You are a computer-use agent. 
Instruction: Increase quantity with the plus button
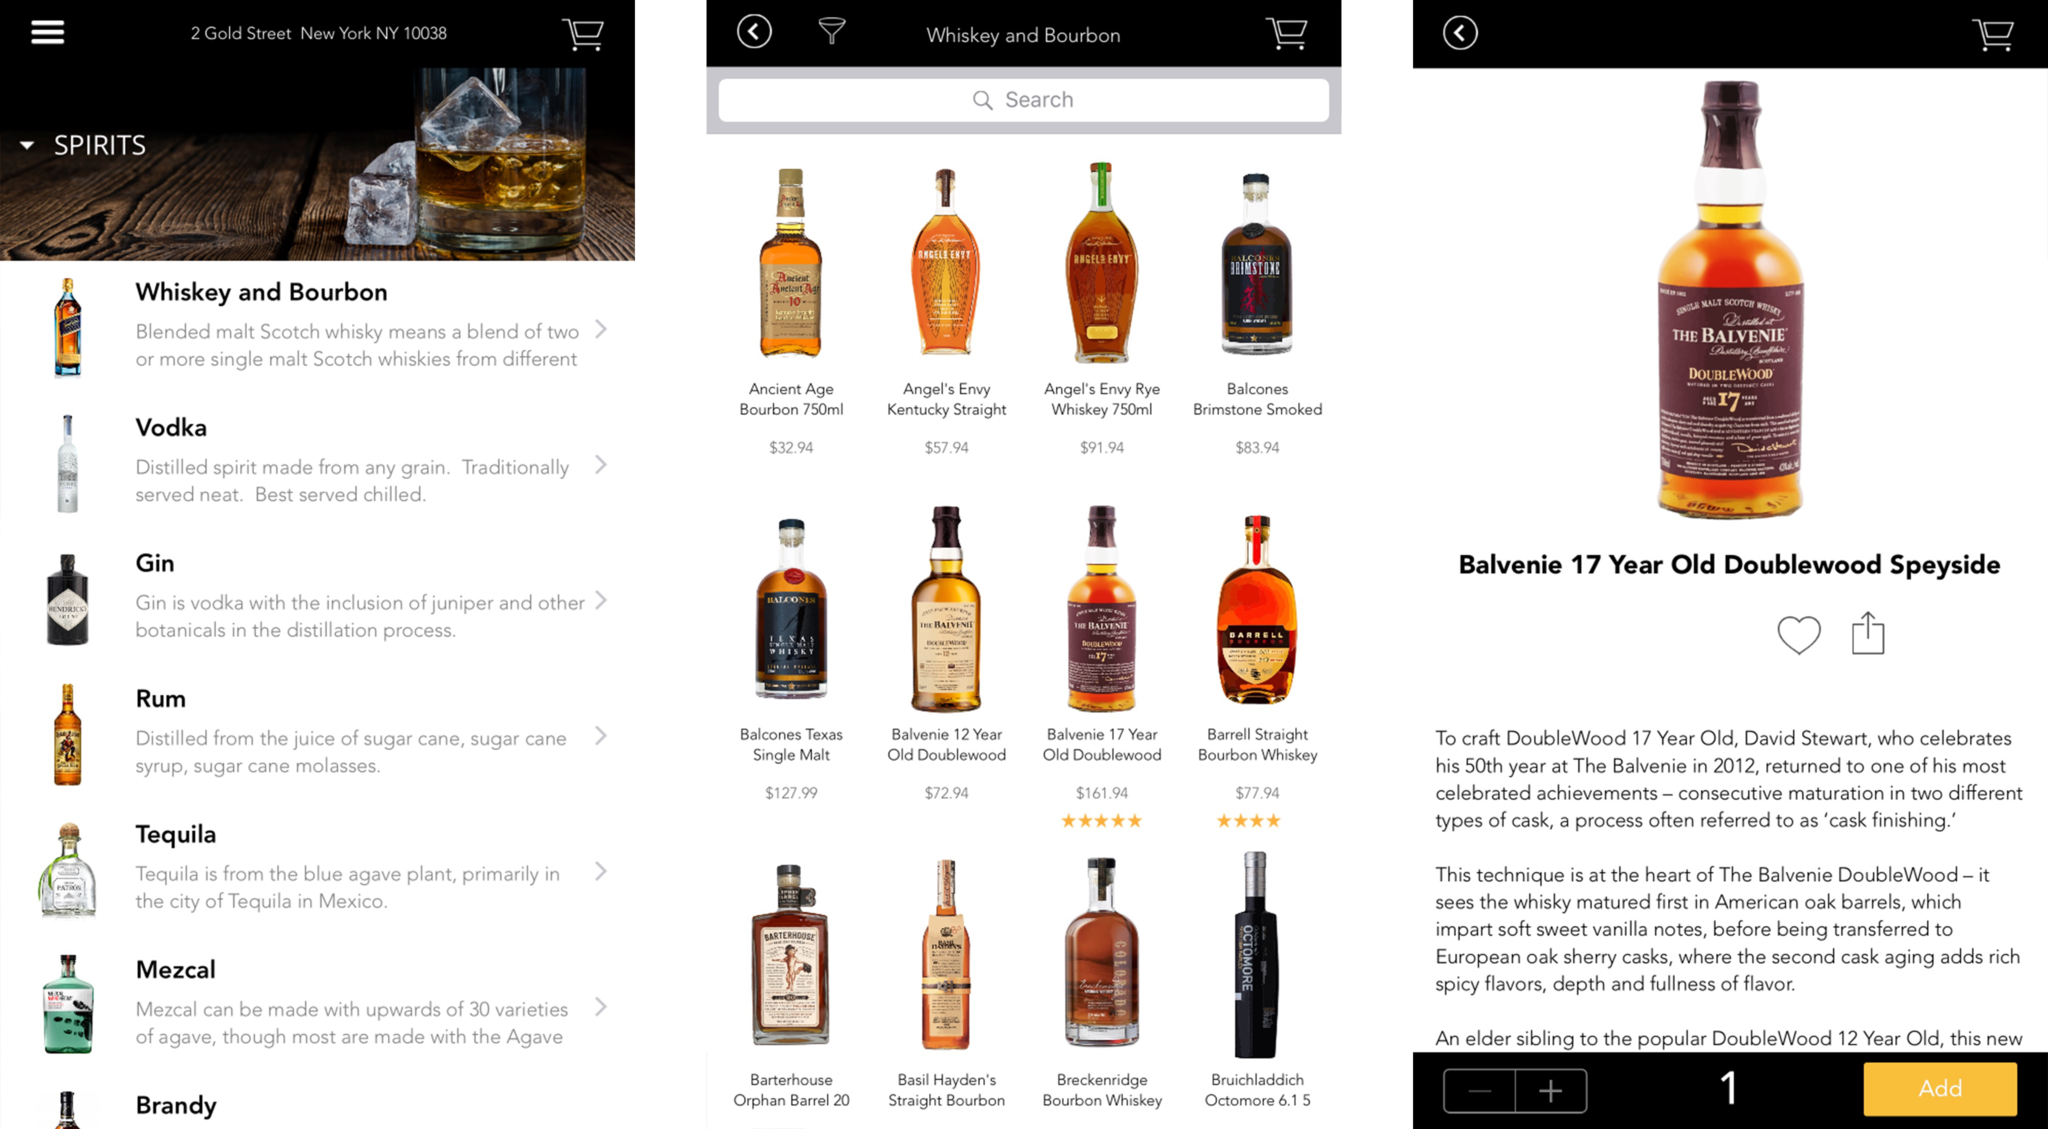click(x=1551, y=1090)
